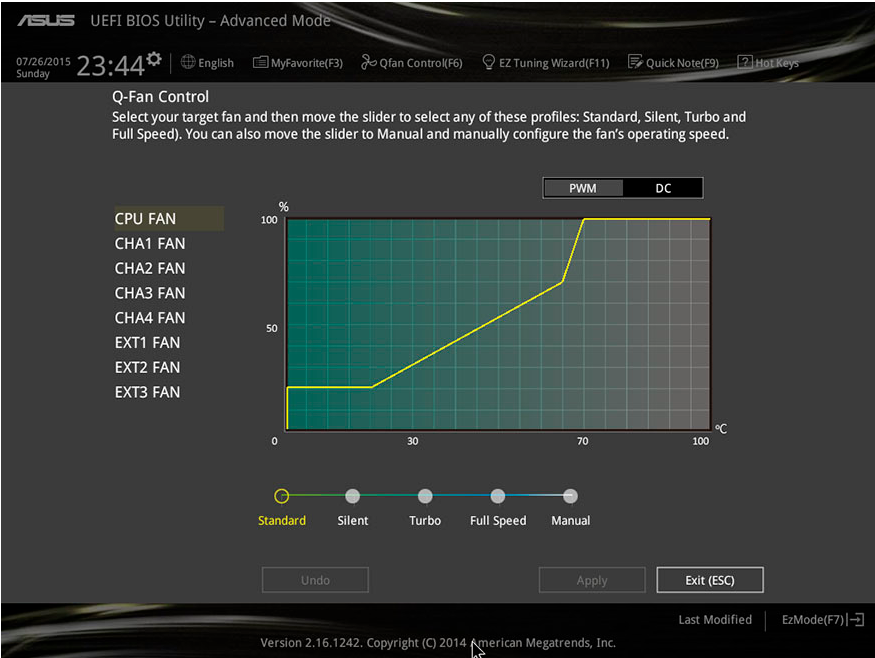Image resolution: width=875 pixels, height=658 pixels.
Task: Apply the current fan settings
Action: [592, 579]
